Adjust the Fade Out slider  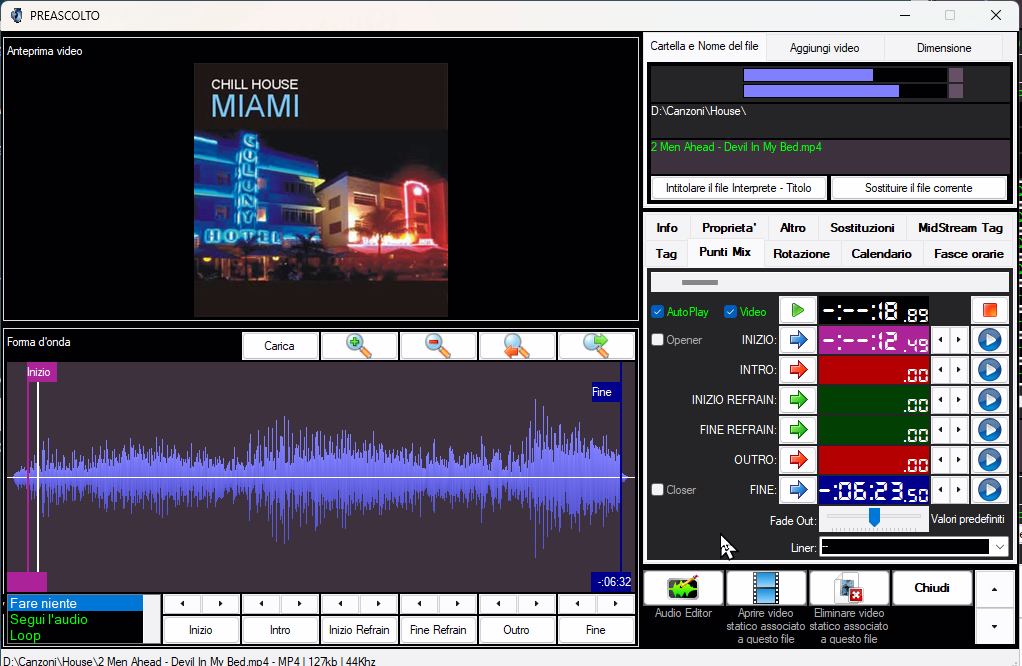[x=874, y=518]
